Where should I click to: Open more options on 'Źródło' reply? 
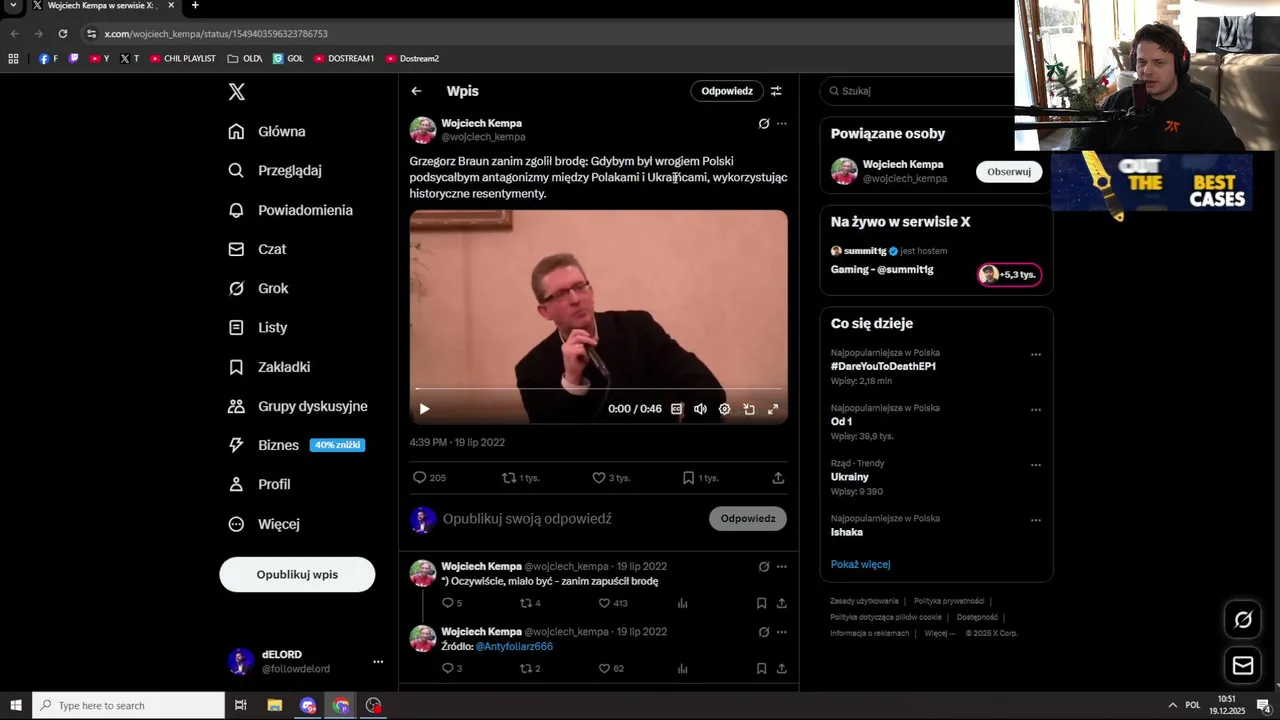[x=782, y=632]
